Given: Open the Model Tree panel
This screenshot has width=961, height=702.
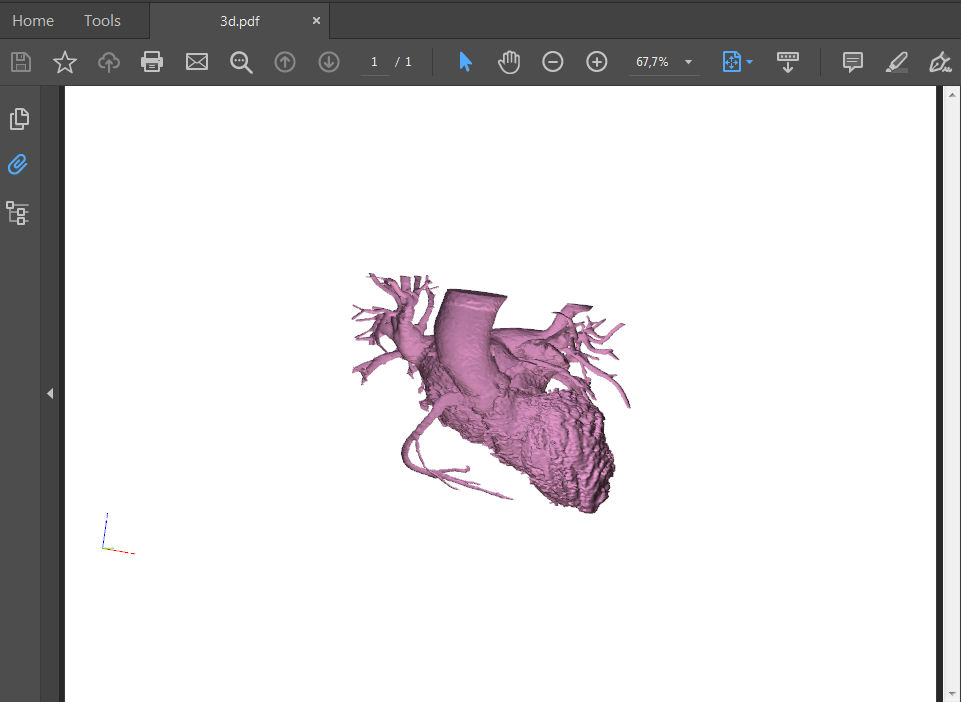Looking at the screenshot, I should [17, 213].
